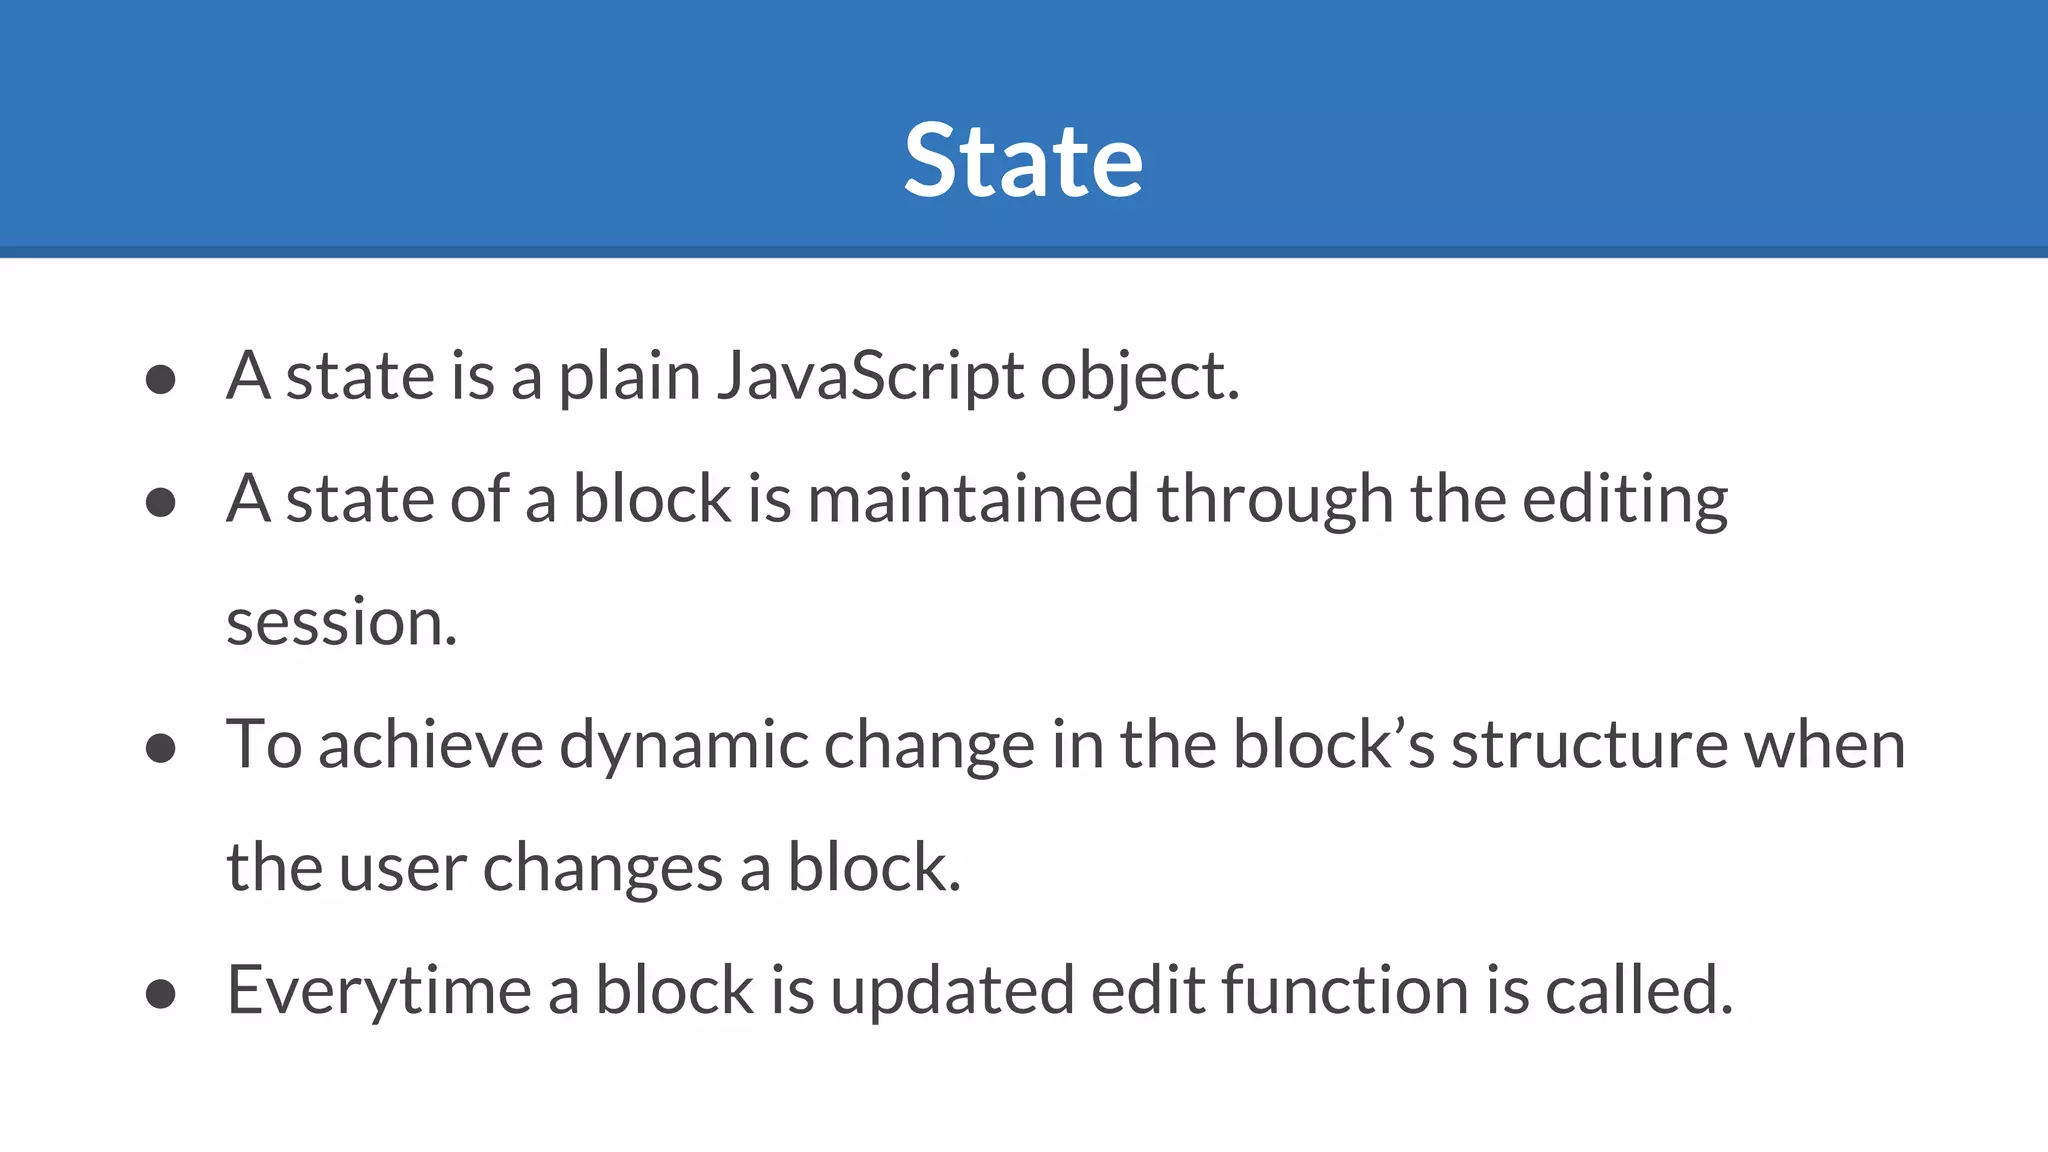Click the word 'block's' in third bullet

1334,744
